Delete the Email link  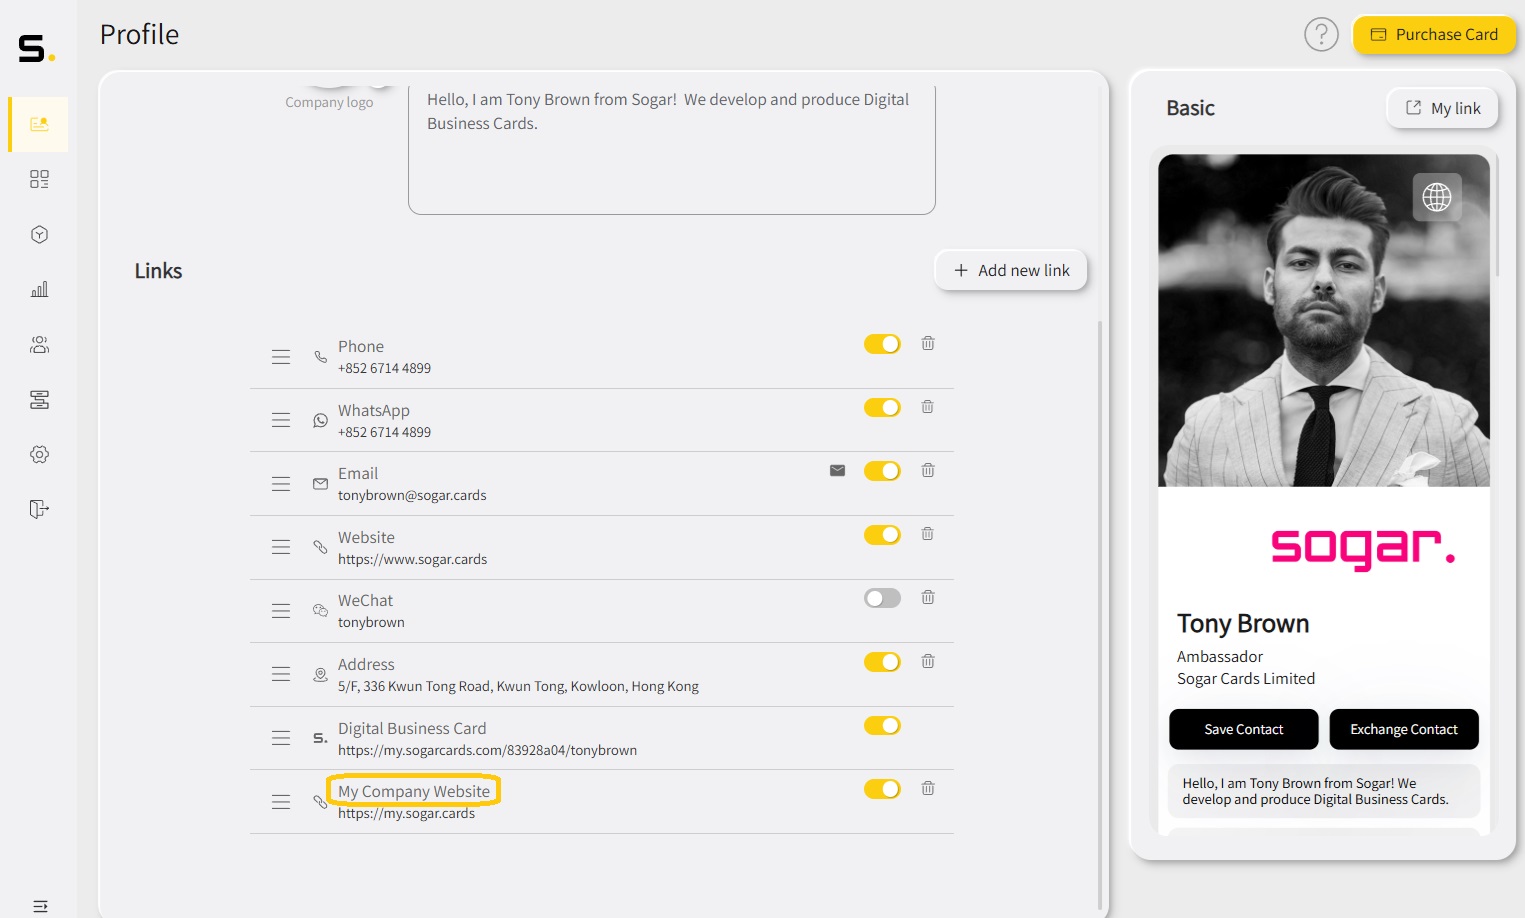click(x=928, y=470)
